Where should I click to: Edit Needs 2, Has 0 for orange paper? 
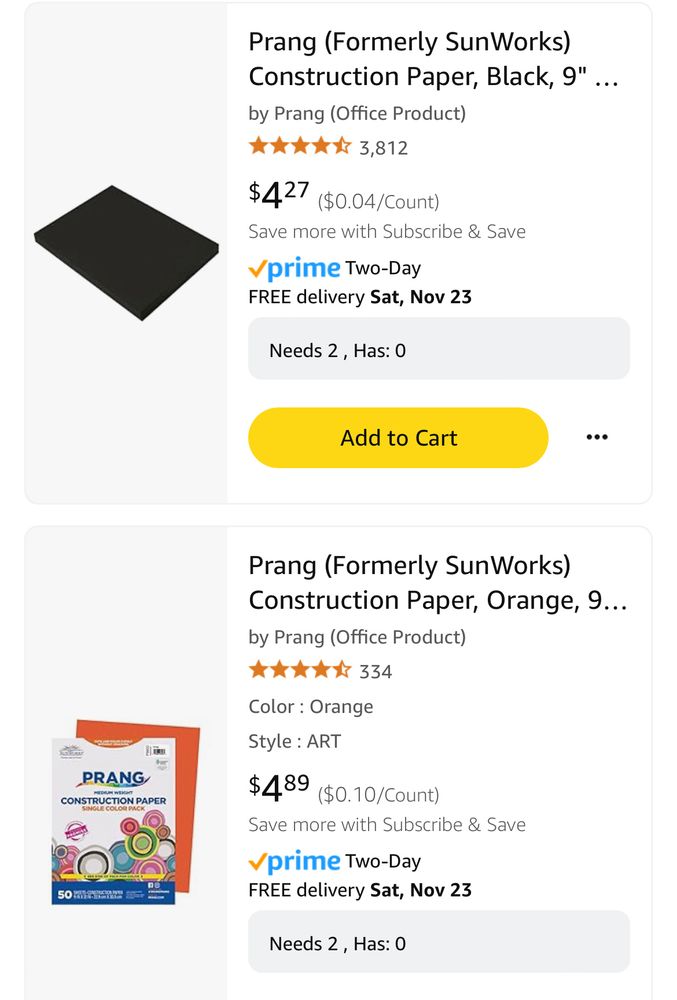(x=438, y=942)
